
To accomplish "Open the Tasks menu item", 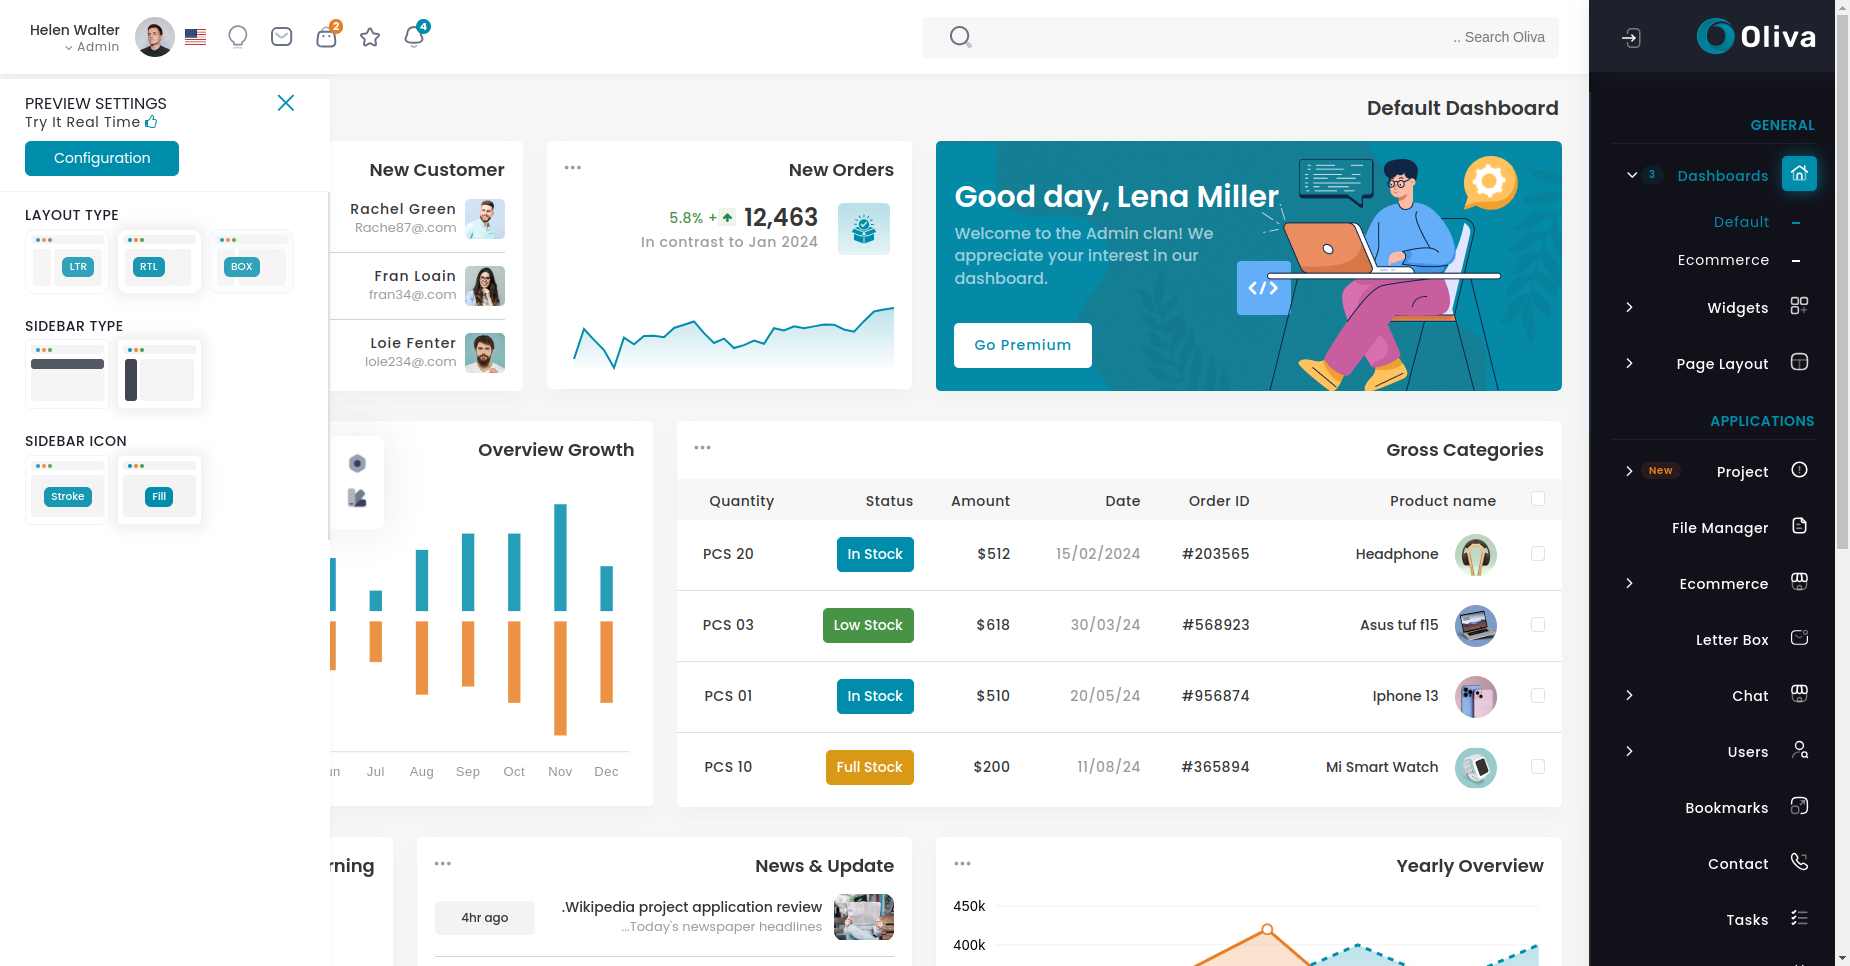I will click(1747, 920).
